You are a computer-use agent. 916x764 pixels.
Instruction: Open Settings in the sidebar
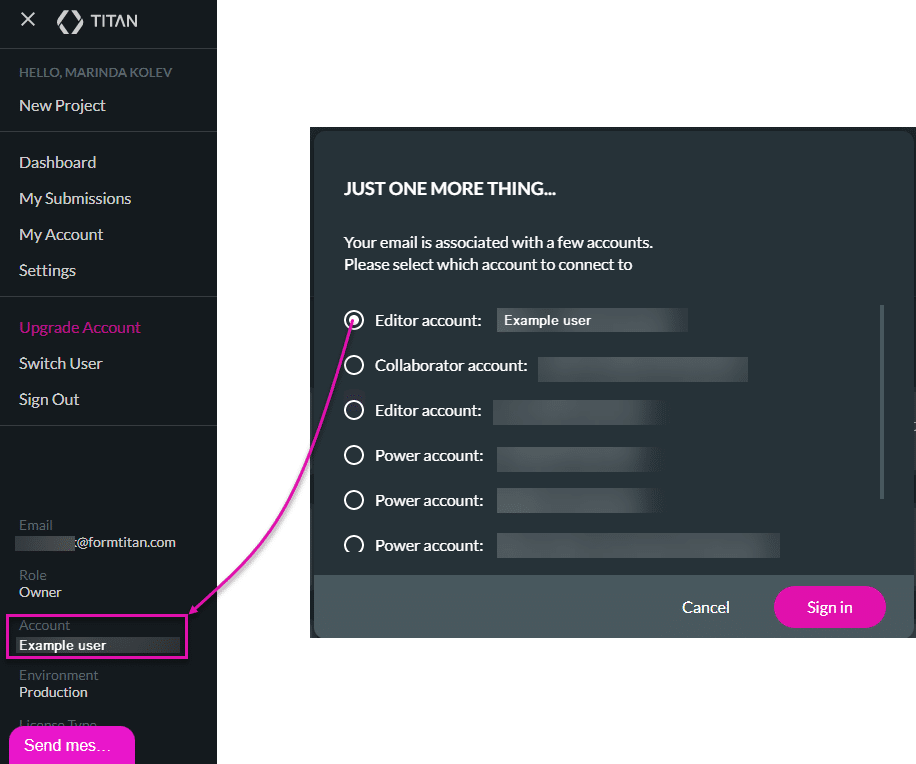pos(47,270)
